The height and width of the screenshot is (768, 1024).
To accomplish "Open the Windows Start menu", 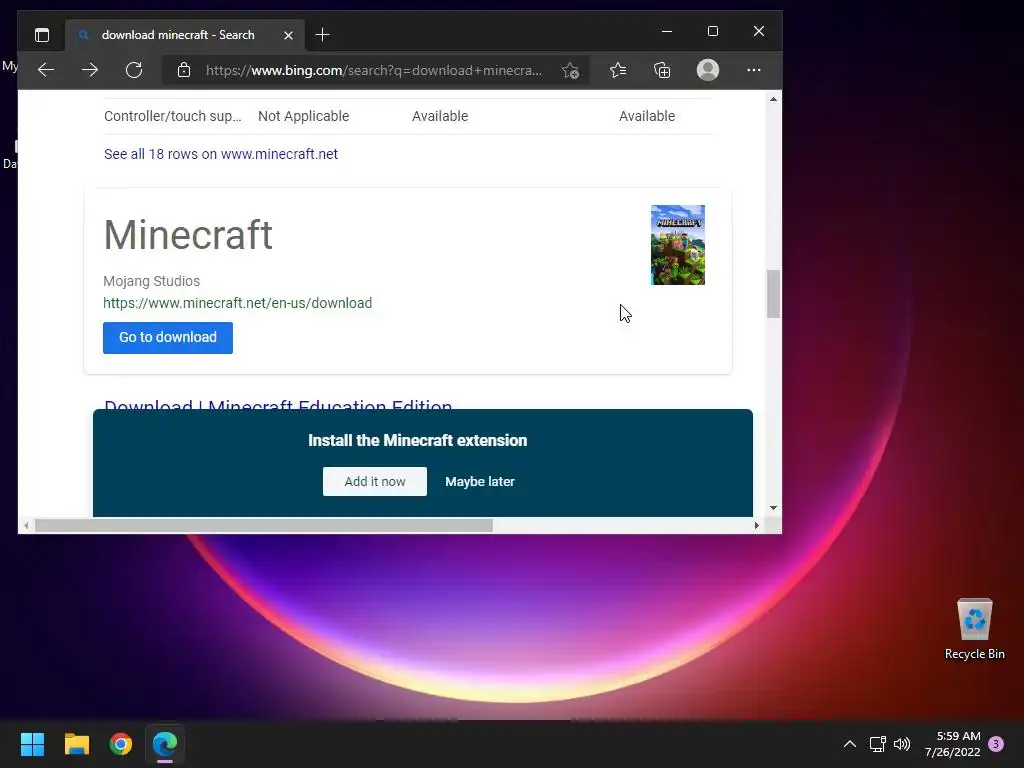I will point(32,744).
